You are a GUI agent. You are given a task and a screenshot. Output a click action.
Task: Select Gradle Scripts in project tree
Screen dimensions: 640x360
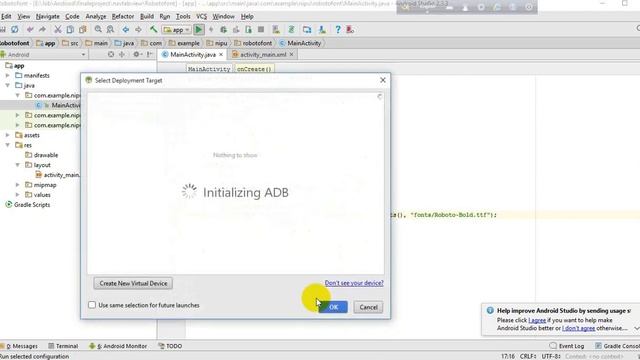click(27, 204)
